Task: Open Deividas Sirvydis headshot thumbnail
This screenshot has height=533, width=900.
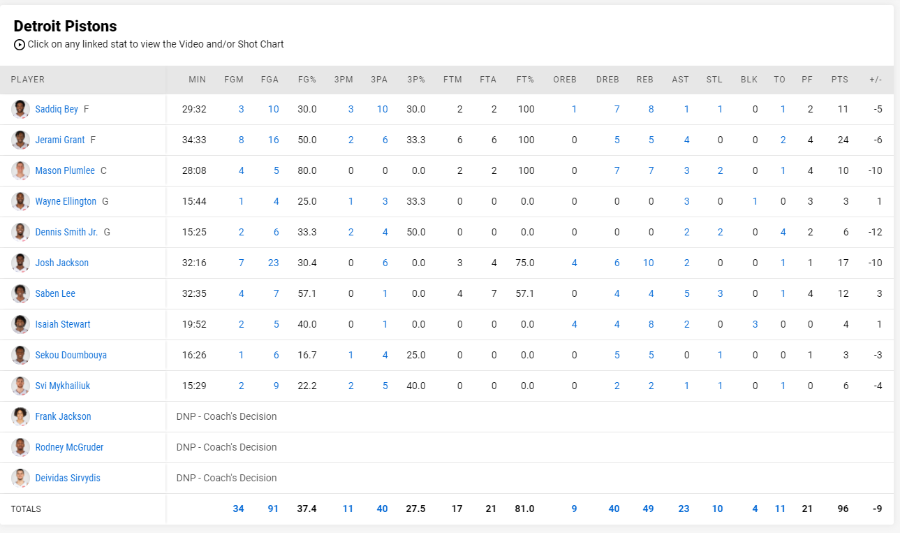Action: coord(20,478)
